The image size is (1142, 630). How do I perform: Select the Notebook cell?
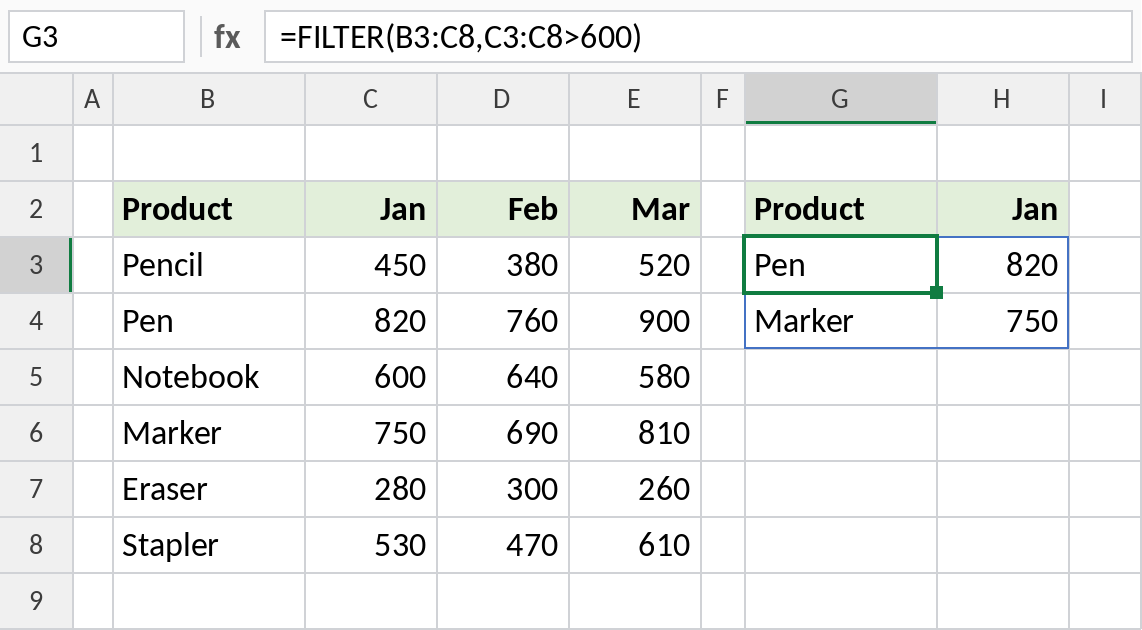click(208, 377)
